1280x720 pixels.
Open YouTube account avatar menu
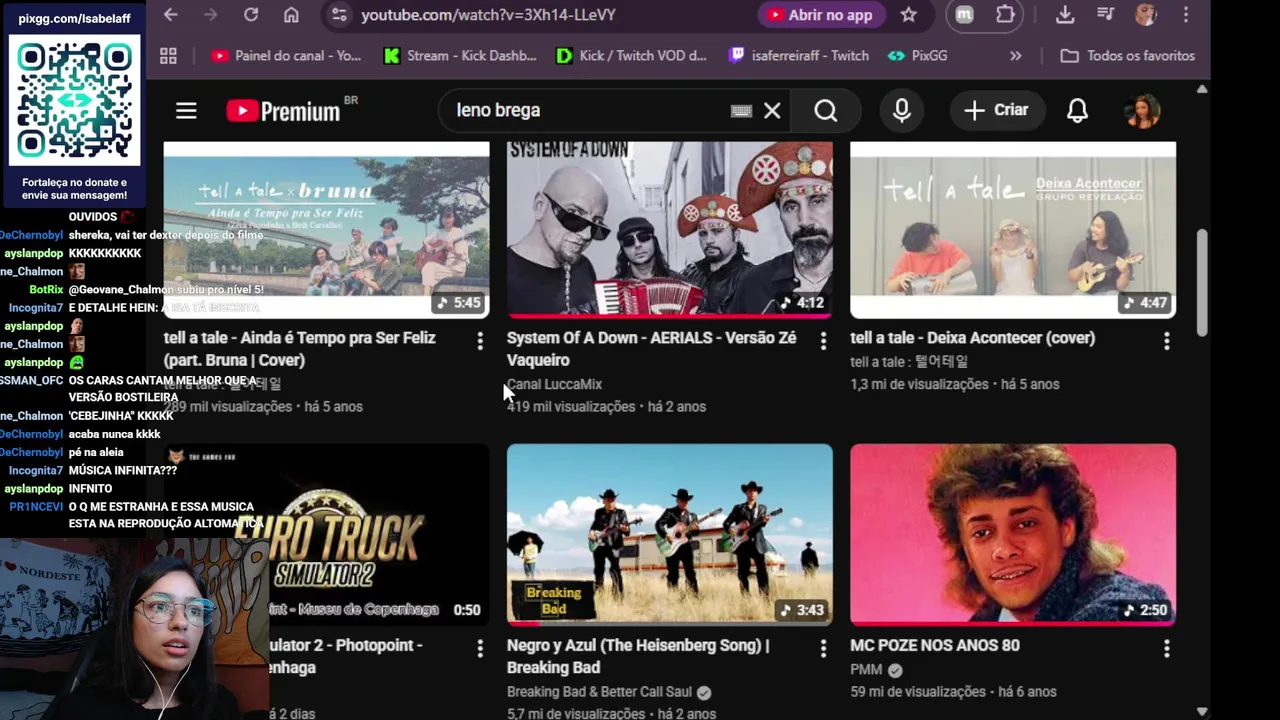click(x=1143, y=110)
